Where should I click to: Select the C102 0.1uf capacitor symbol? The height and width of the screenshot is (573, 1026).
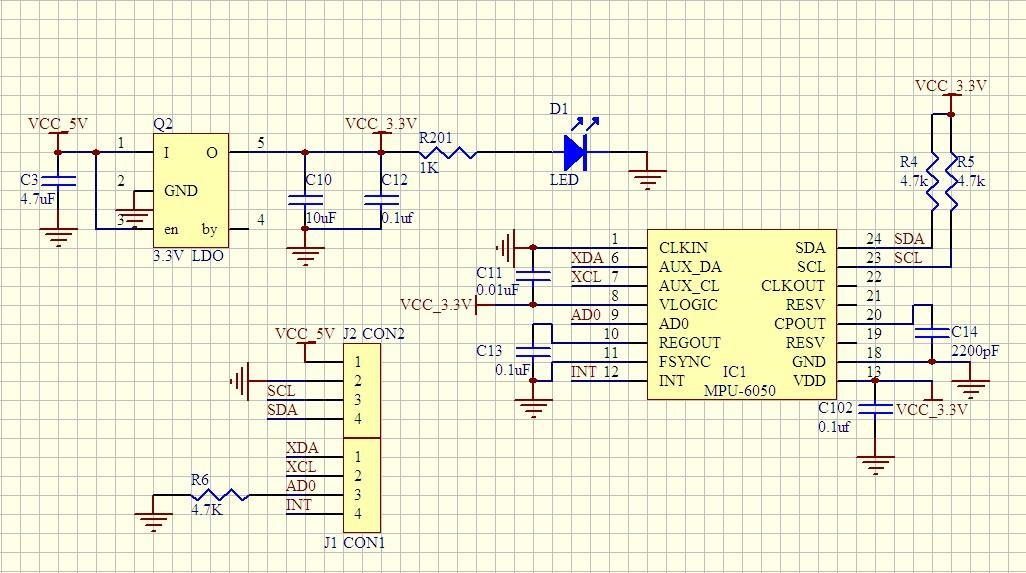875,409
